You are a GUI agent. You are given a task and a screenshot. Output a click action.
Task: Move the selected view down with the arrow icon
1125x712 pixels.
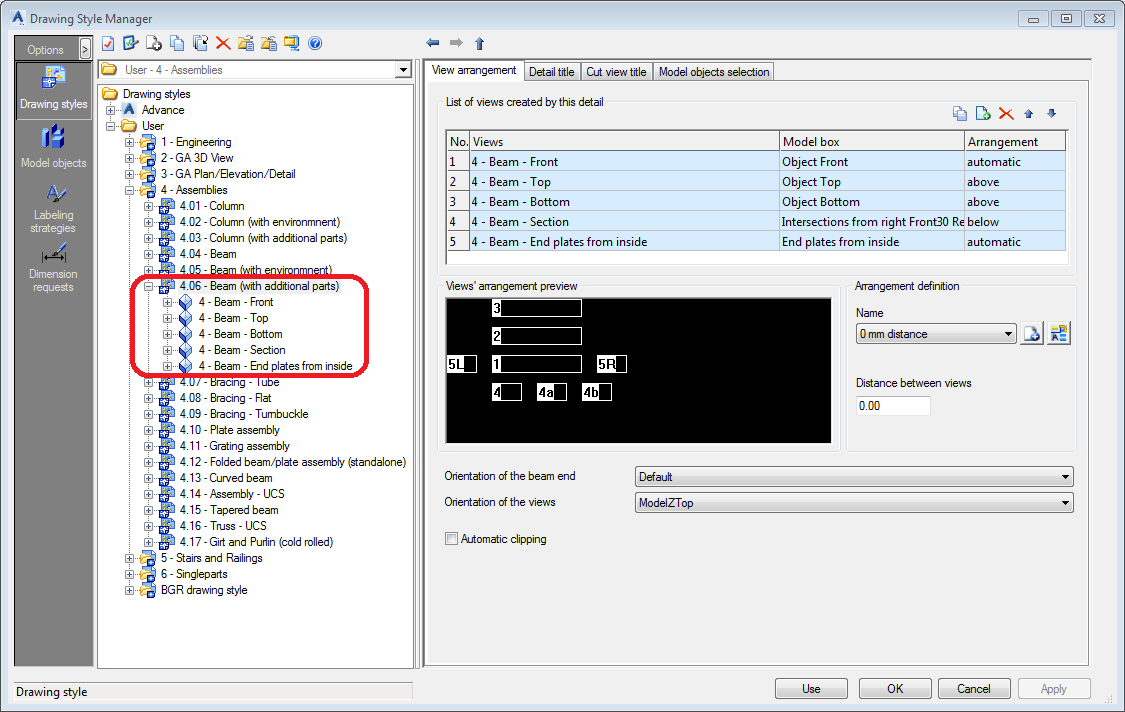click(1051, 113)
